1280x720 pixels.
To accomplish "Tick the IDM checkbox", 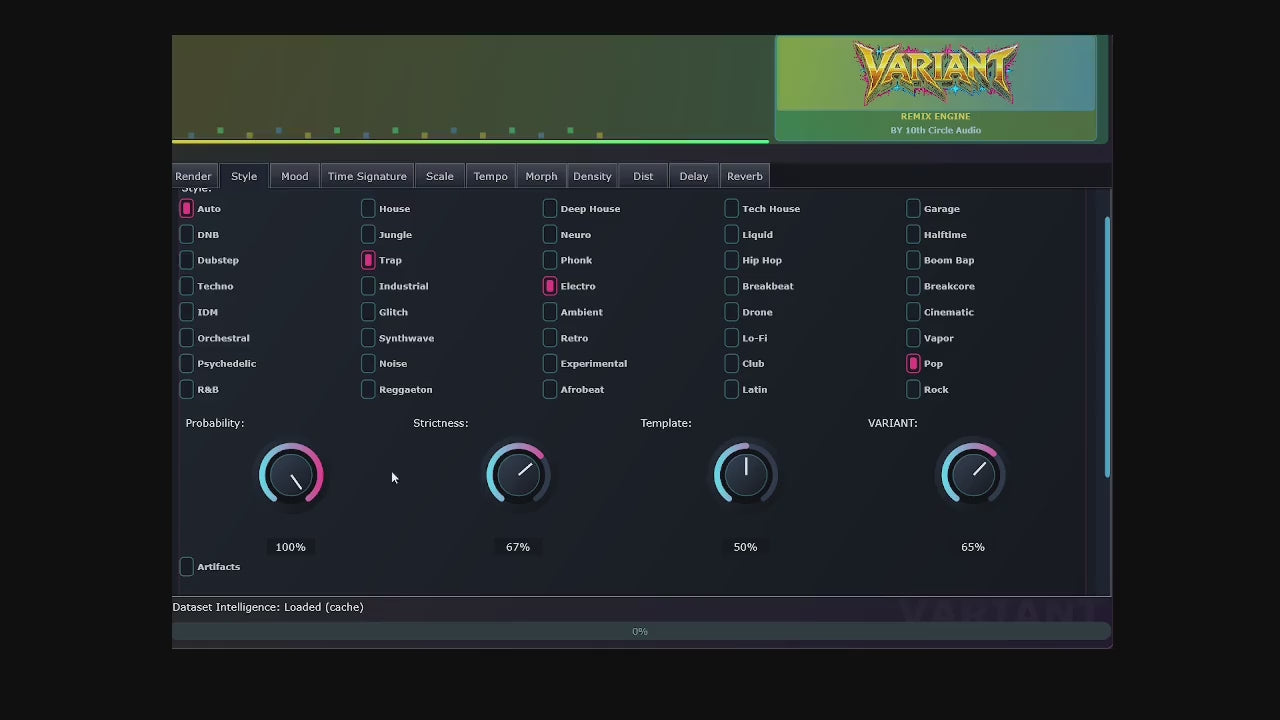I will click(186, 312).
